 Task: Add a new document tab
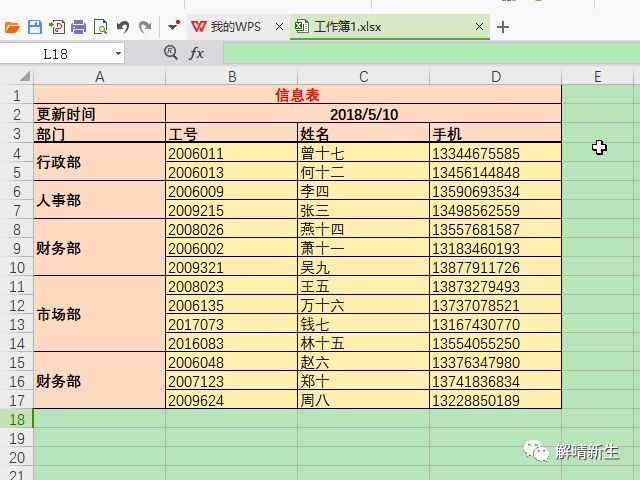[503, 27]
